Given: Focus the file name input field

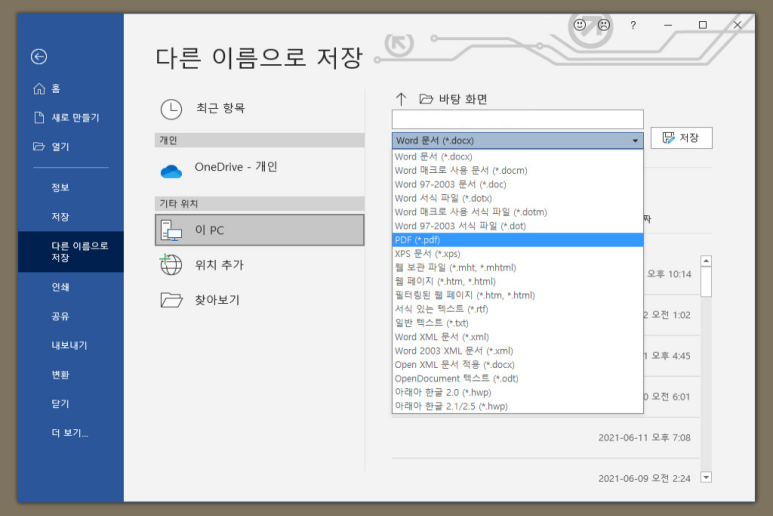Looking at the screenshot, I should [518, 119].
